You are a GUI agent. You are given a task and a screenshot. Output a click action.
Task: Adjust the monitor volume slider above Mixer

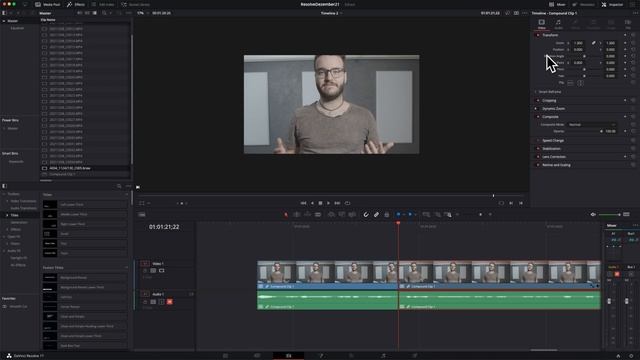pyautogui.click(x=609, y=215)
